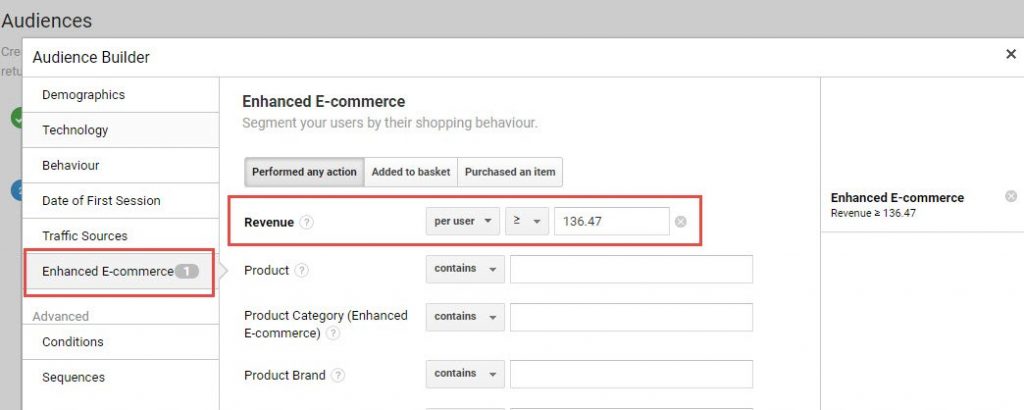
Task: Remove Enhanced E-commerce summary condition
Action: point(1011,196)
